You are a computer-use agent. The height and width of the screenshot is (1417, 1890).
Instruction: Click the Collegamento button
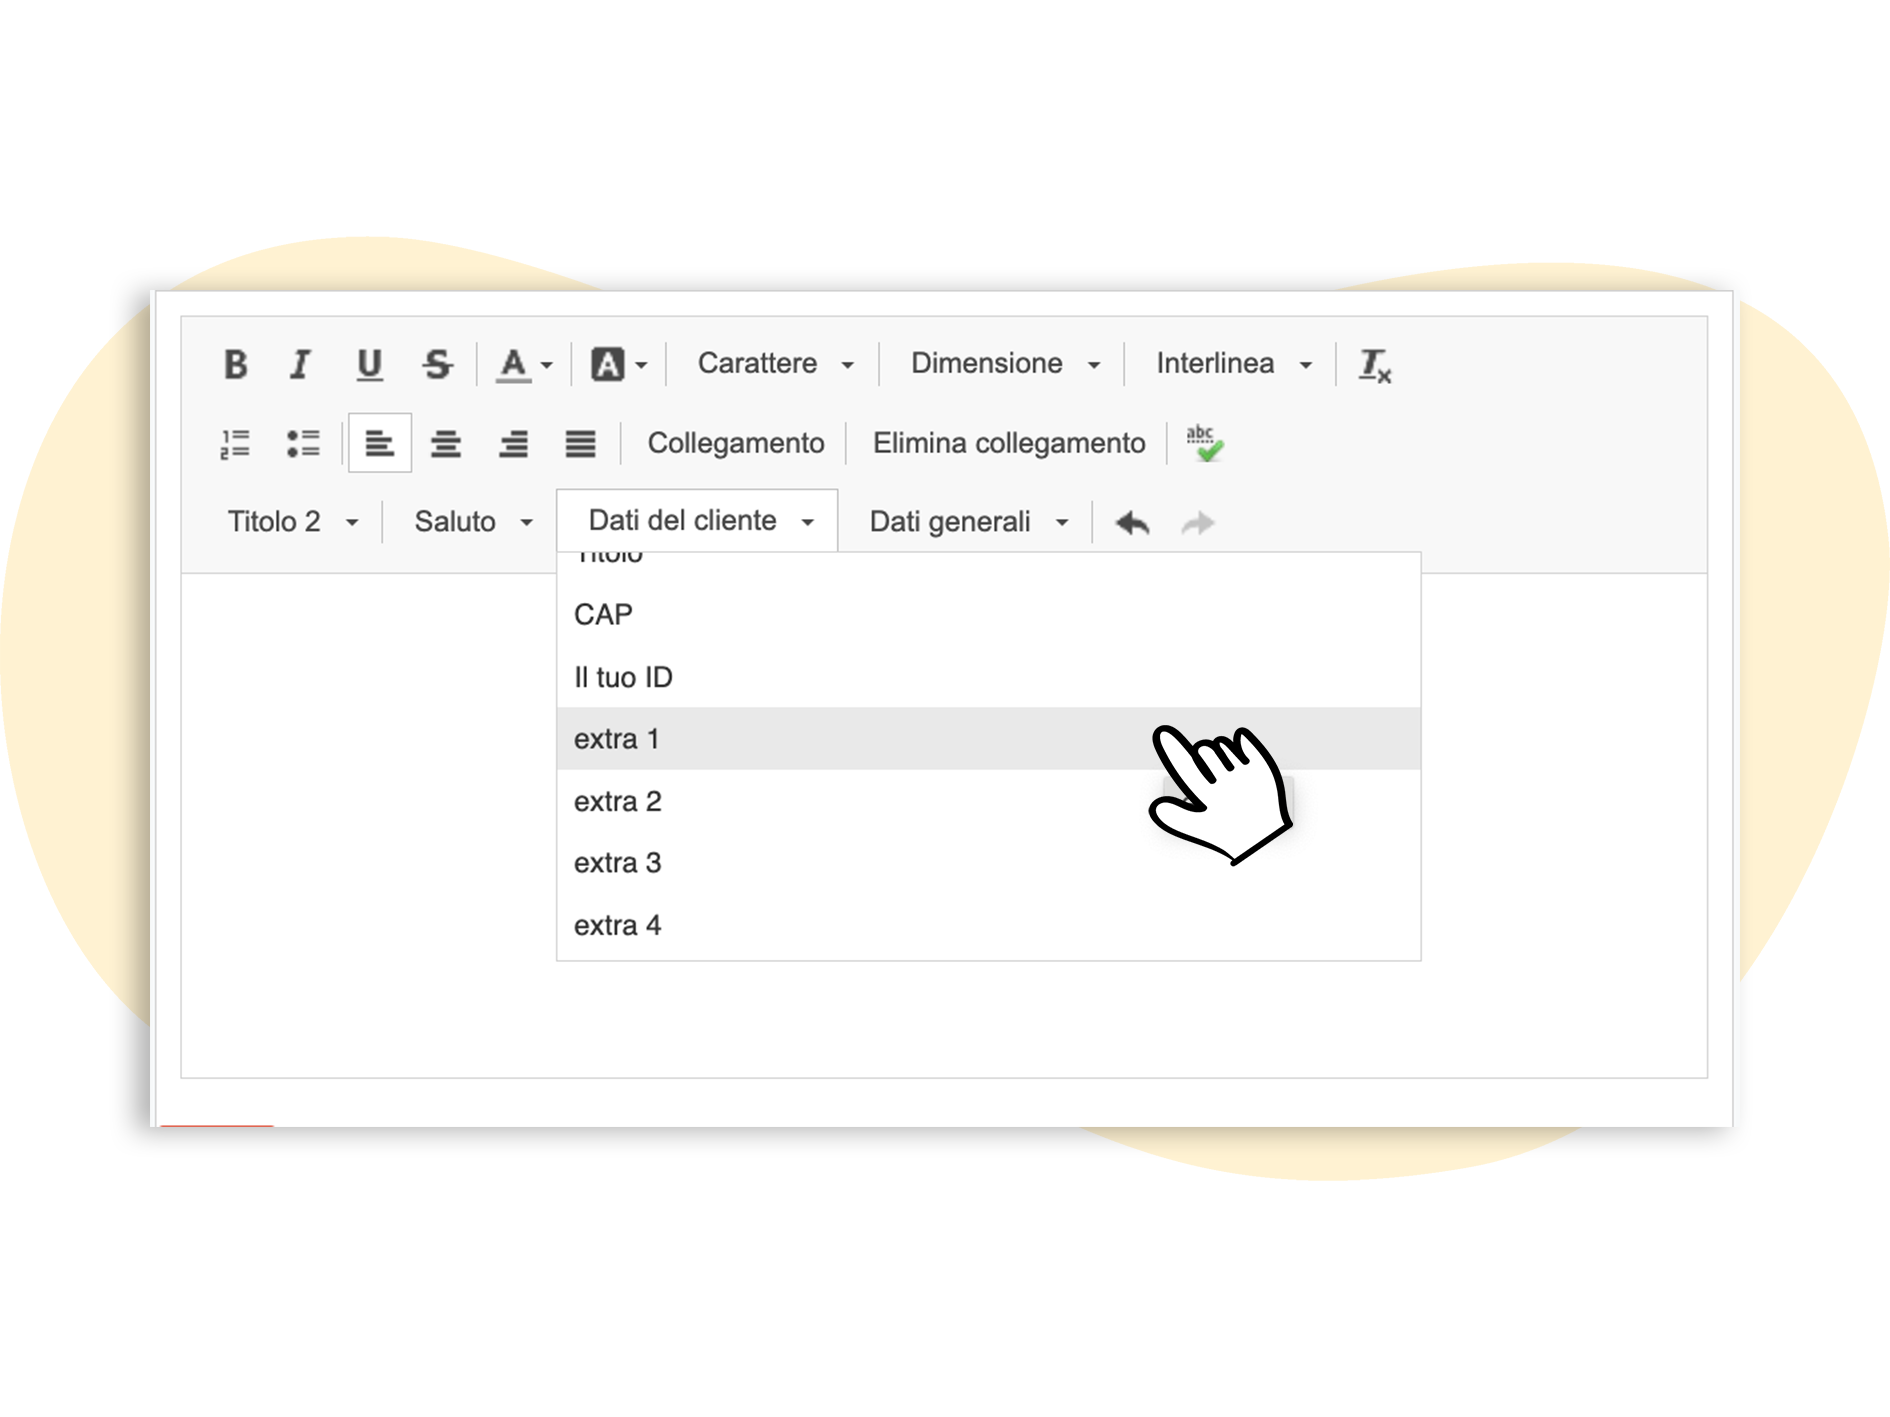click(x=735, y=443)
